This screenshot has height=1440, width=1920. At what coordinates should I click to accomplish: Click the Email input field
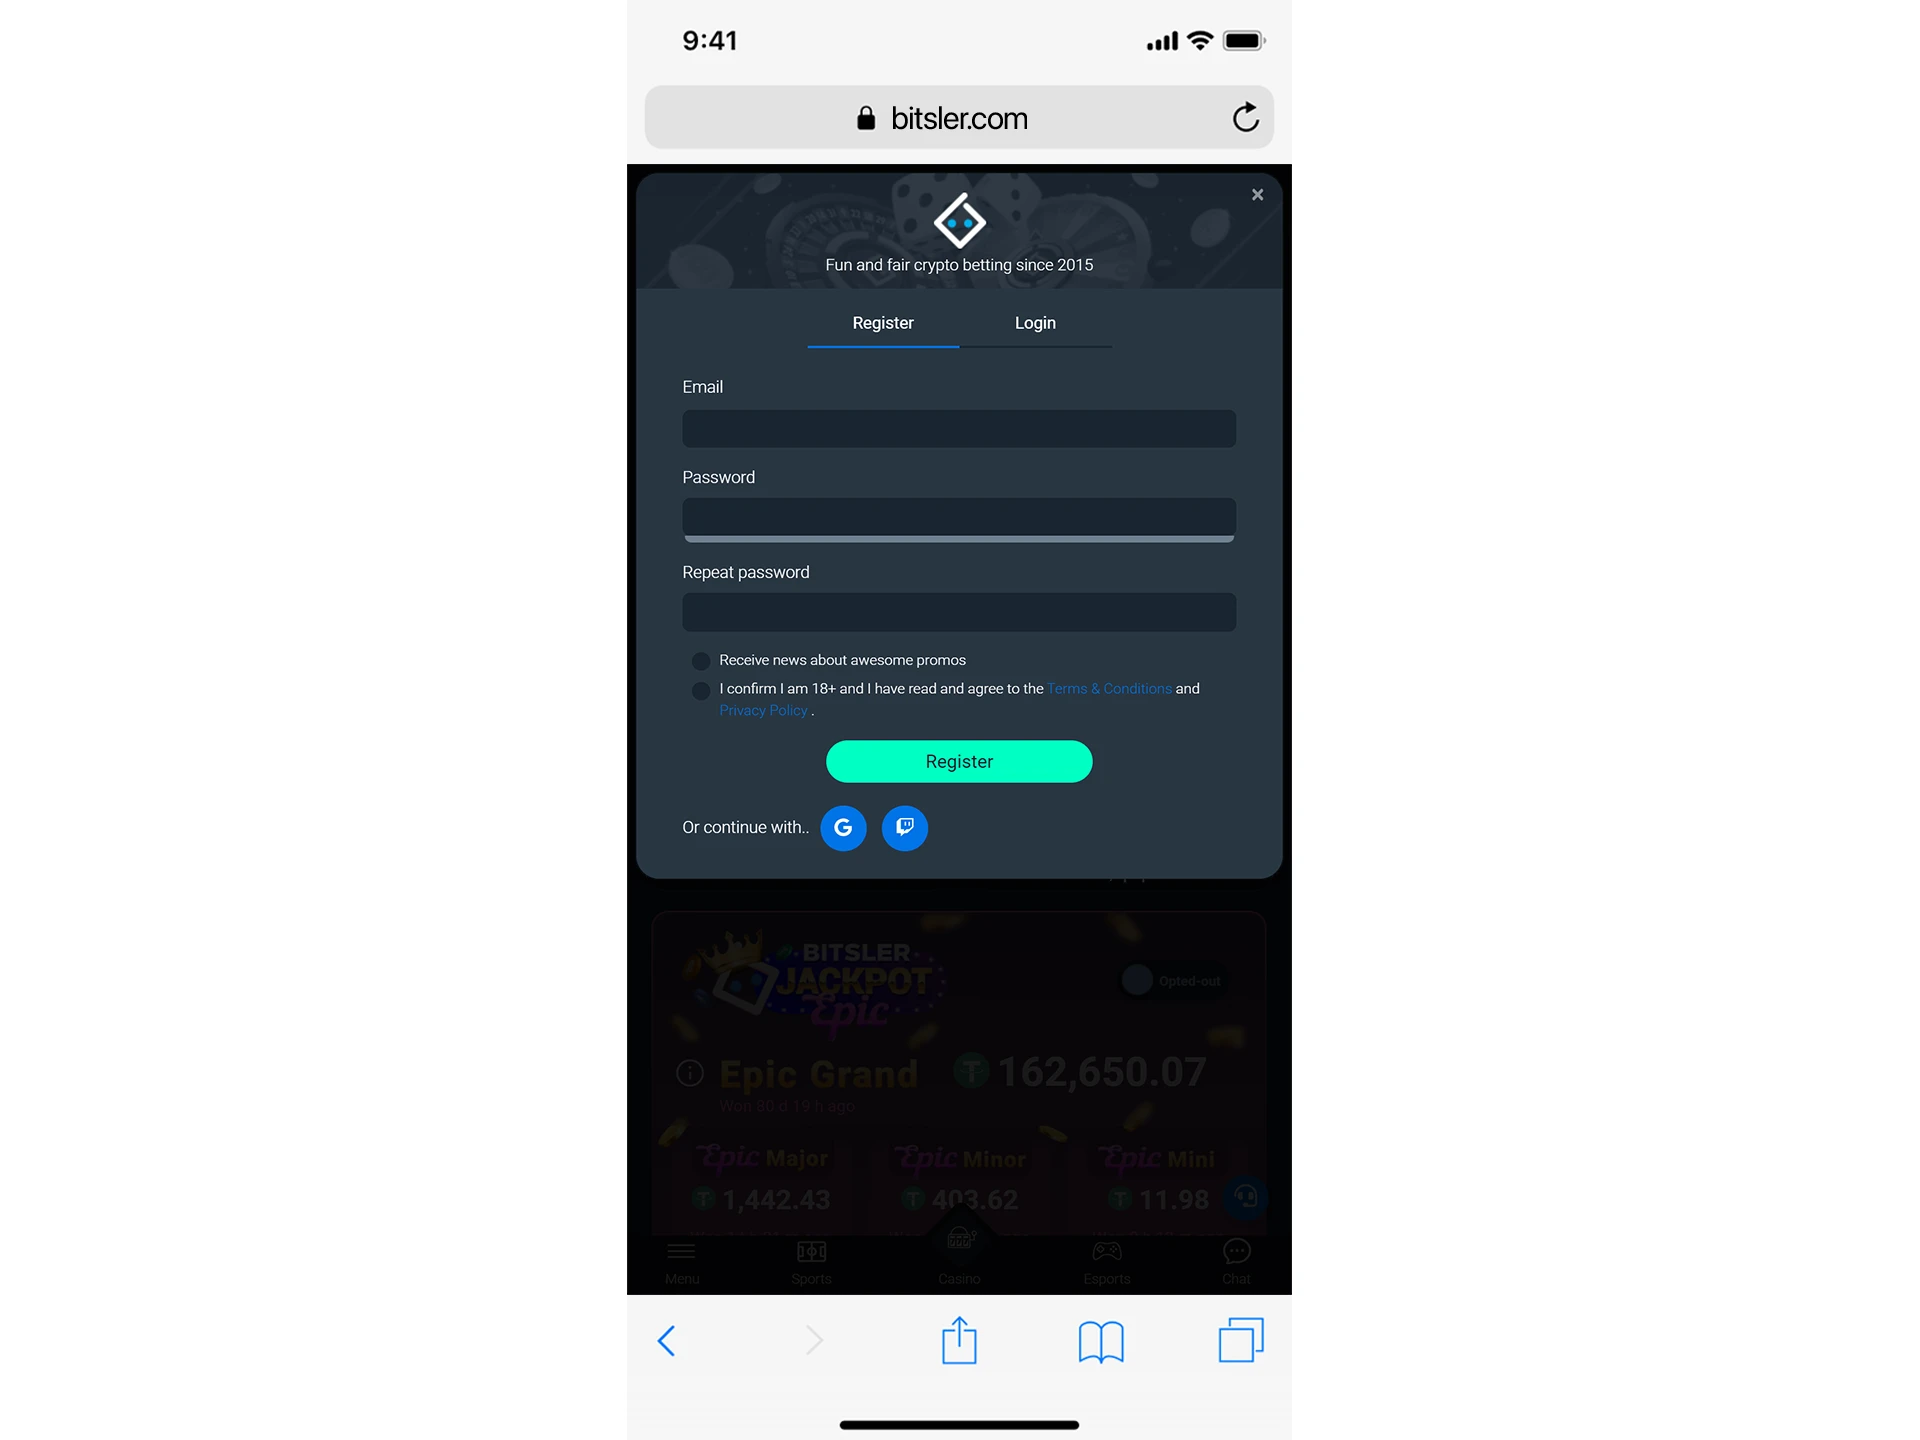point(958,428)
